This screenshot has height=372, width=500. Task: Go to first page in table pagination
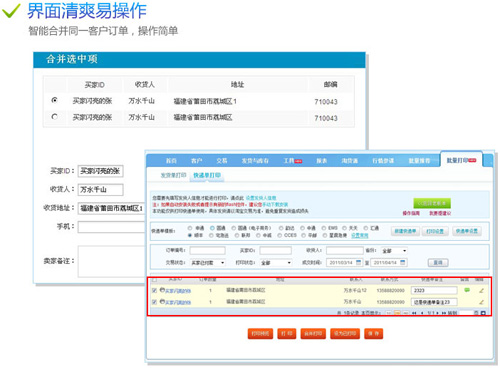point(414,313)
